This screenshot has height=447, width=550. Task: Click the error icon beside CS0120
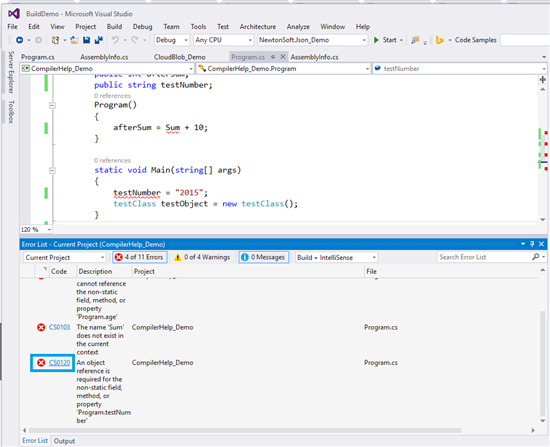pyautogui.click(x=41, y=363)
